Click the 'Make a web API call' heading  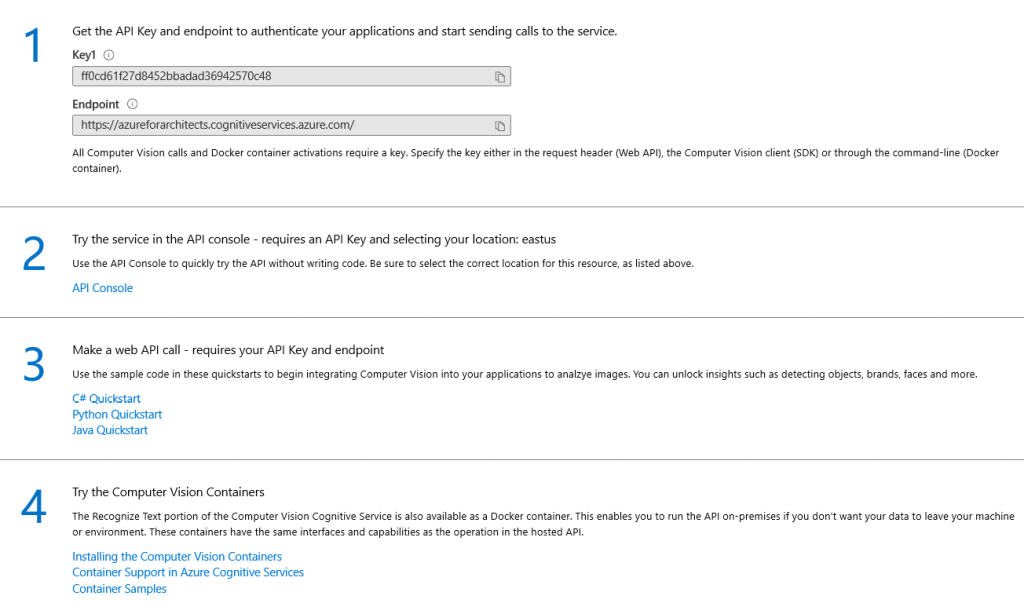pyautogui.click(x=228, y=350)
